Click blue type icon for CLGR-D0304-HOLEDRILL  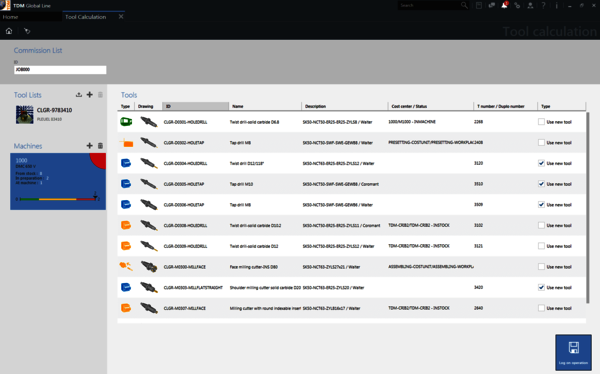(126, 163)
